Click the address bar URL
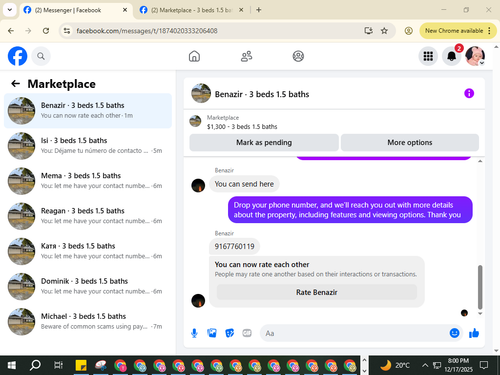This screenshot has width=500, height=375. (147, 31)
